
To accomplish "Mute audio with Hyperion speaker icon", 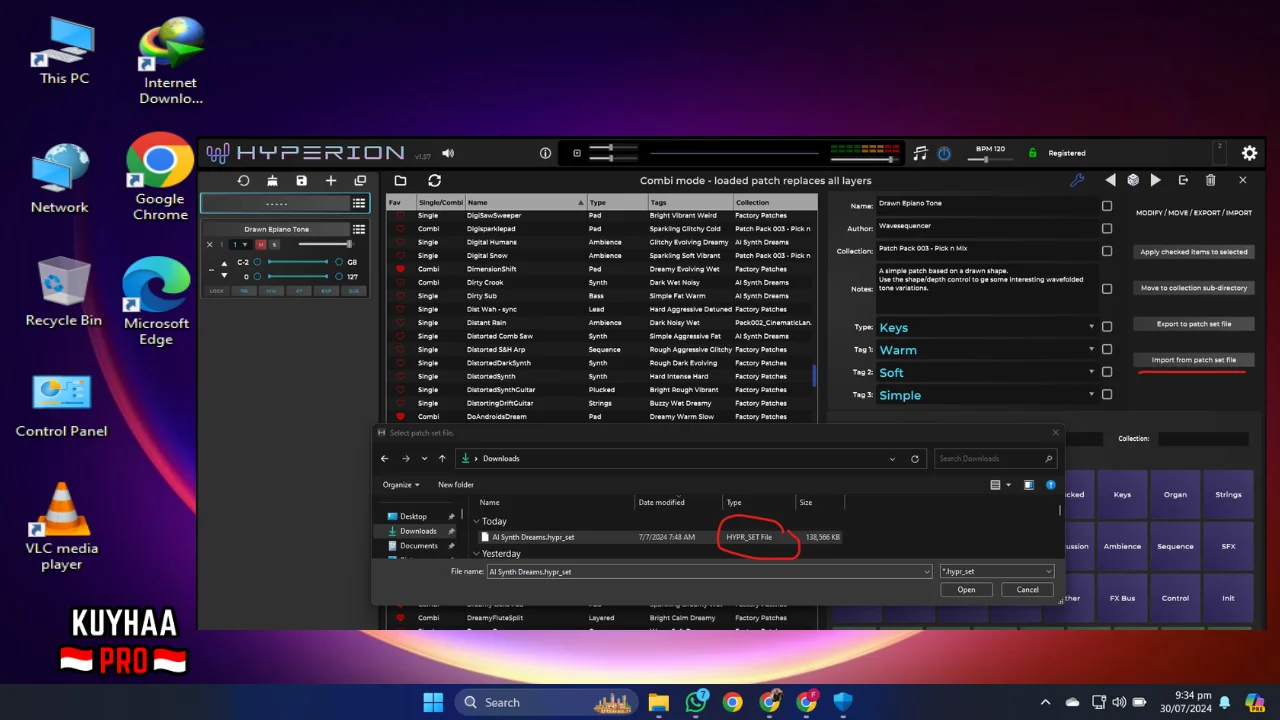I will pyautogui.click(x=448, y=153).
